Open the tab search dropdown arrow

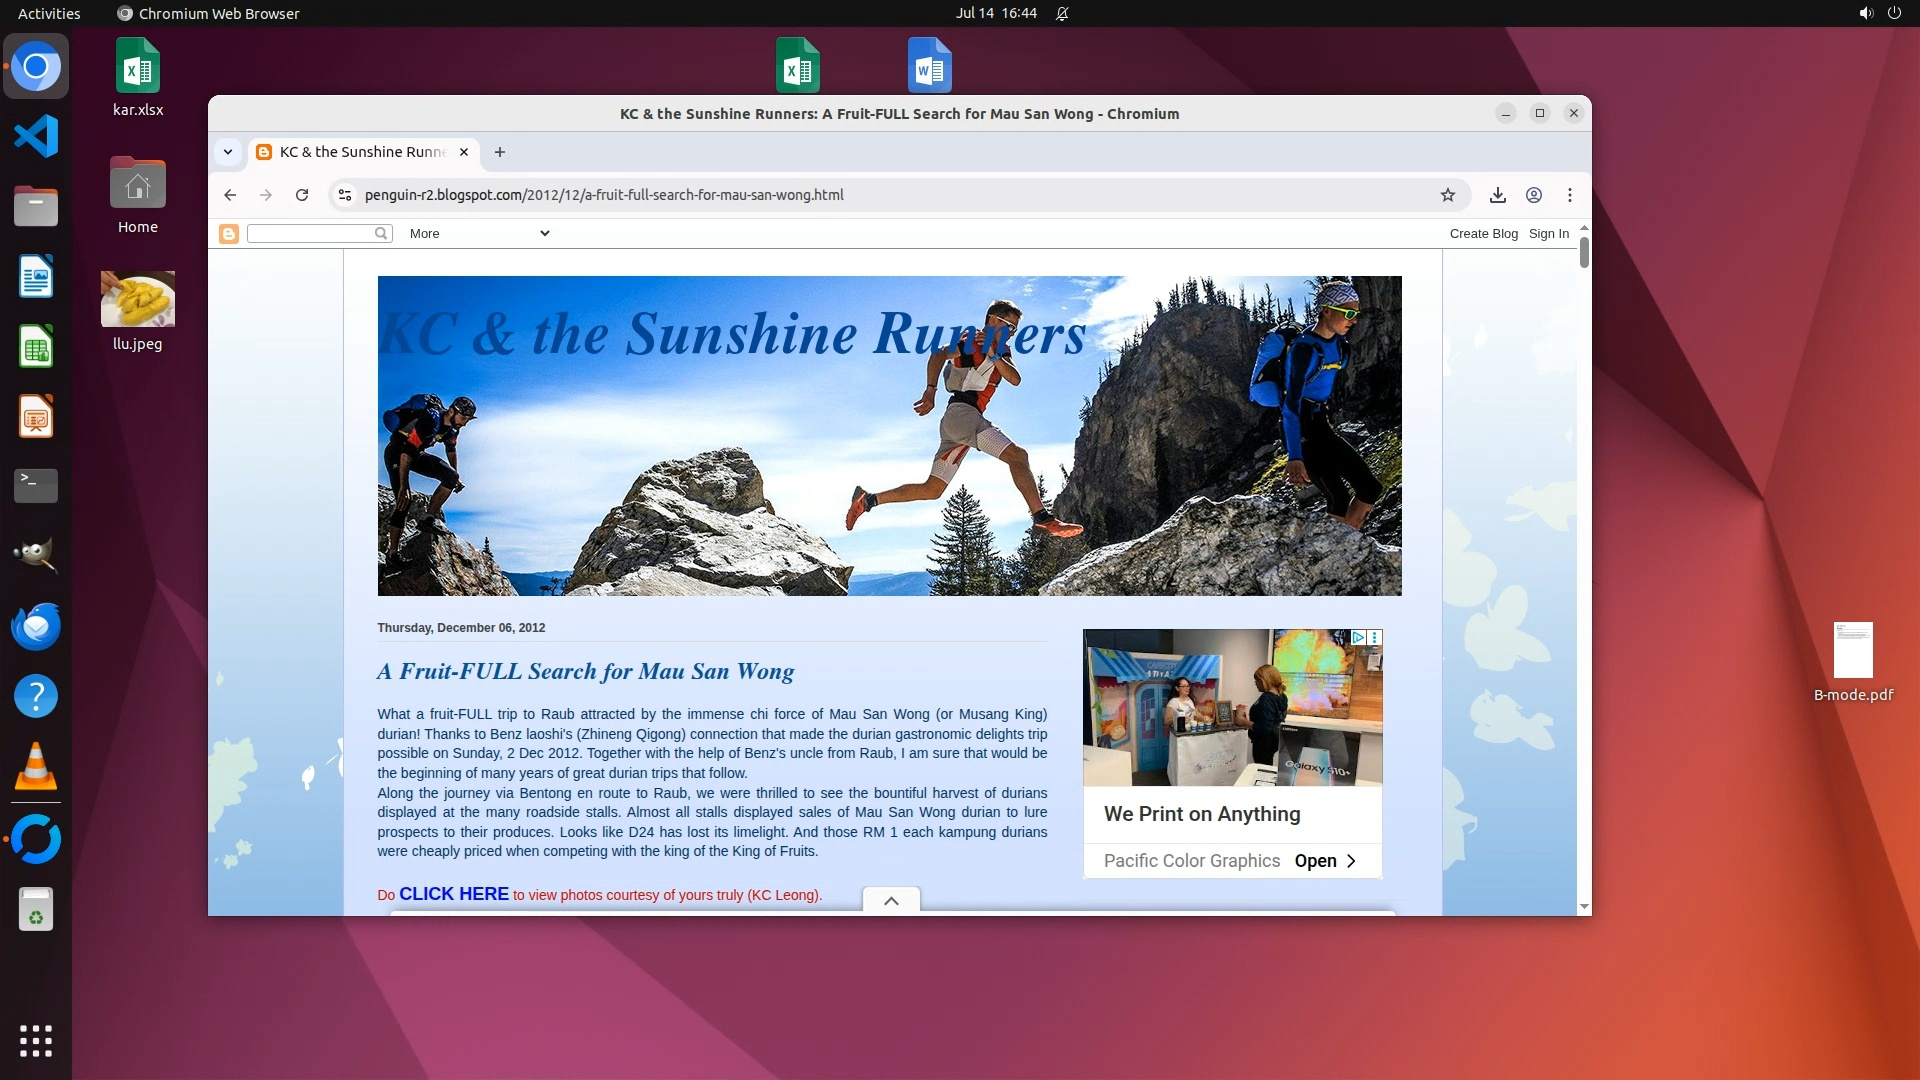[228, 152]
